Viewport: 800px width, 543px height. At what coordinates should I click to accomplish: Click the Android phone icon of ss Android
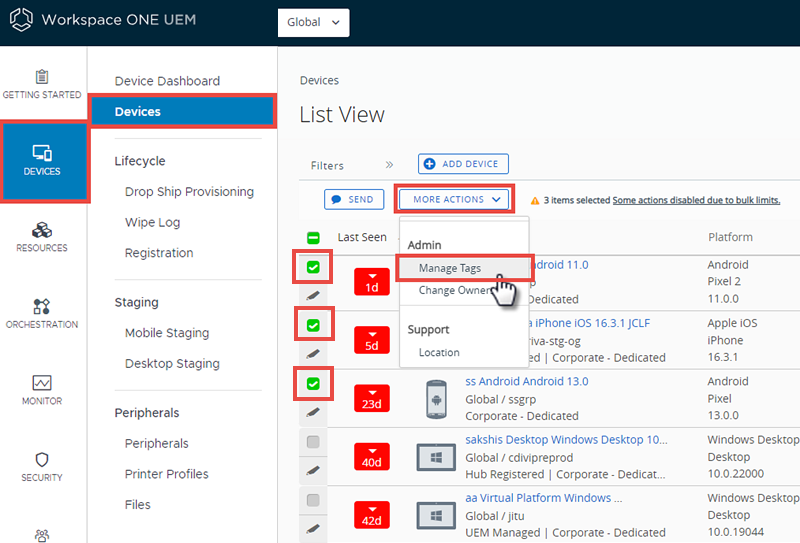(436, 399)
